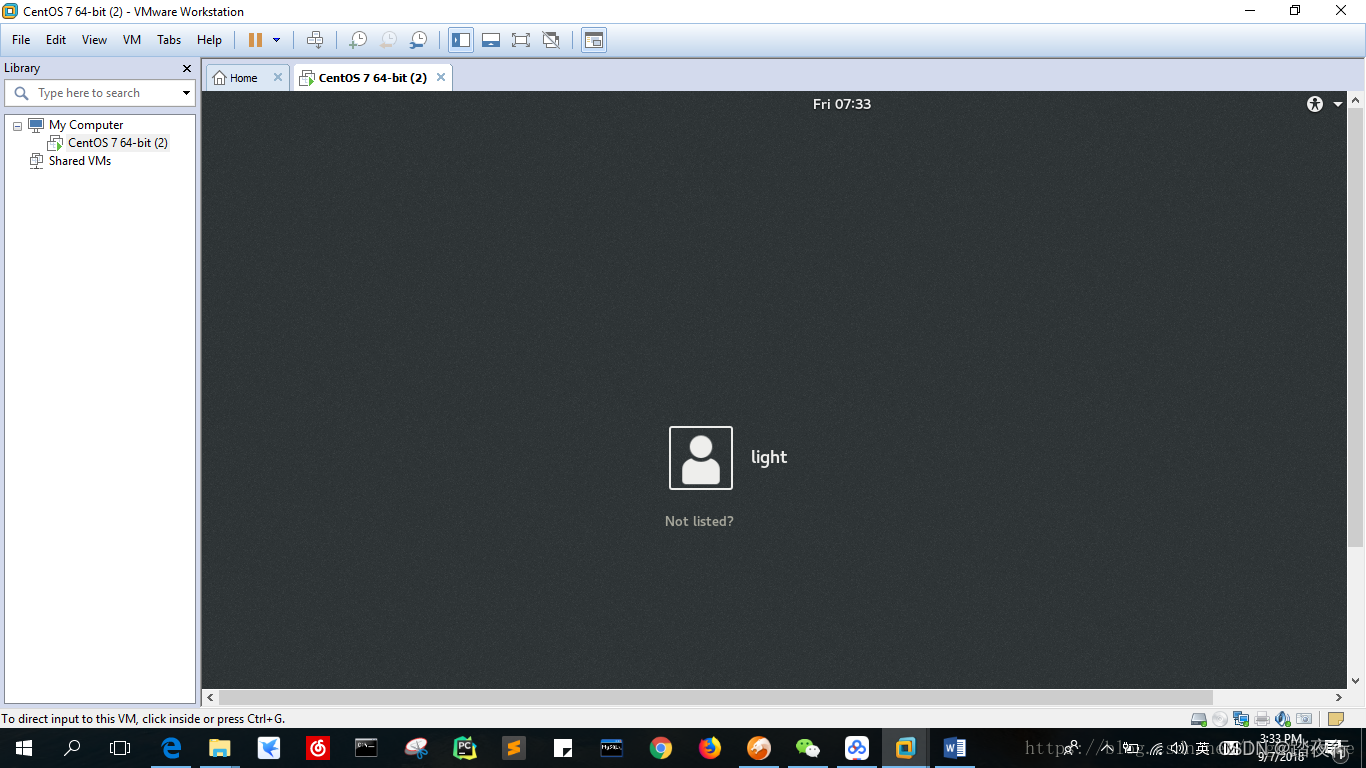The width and height of the screenshot is (1366, 768).
Task: Open PyCharm from the taskbar
Action: tap(465, 748)
